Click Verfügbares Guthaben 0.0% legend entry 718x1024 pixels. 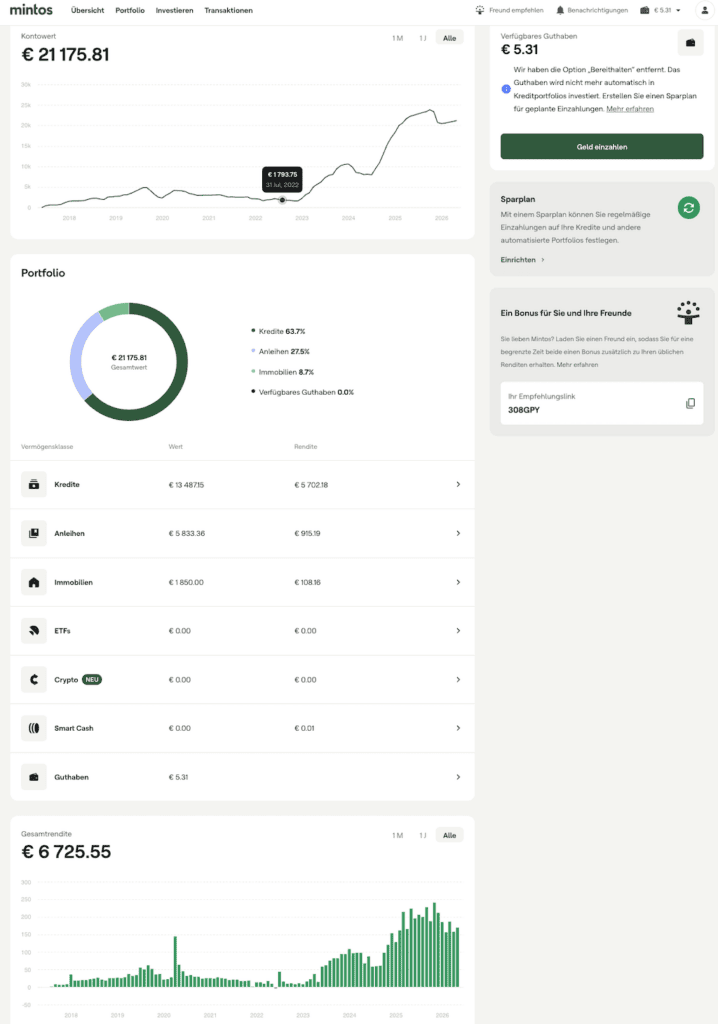(x=302, y=392)
